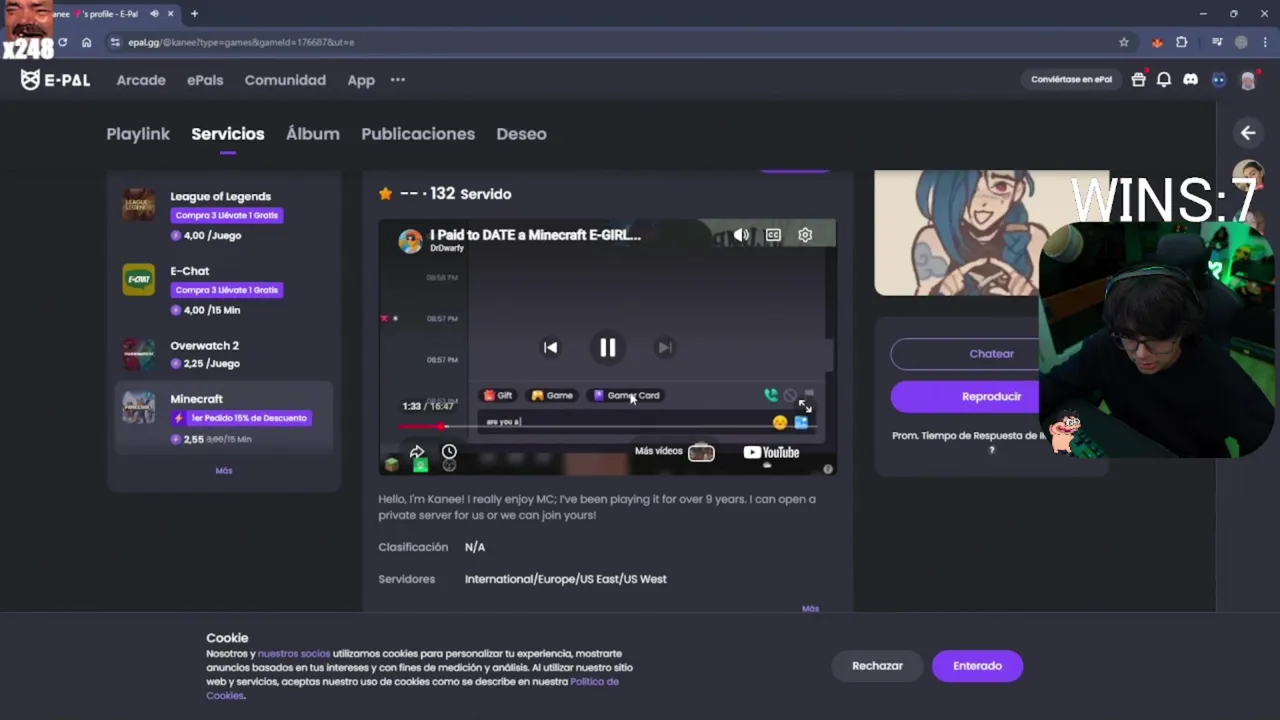The image size is (1280, 720).
Task: Share the video using the arrow icon
Action: pyautogui.click(x=417, y=452)
